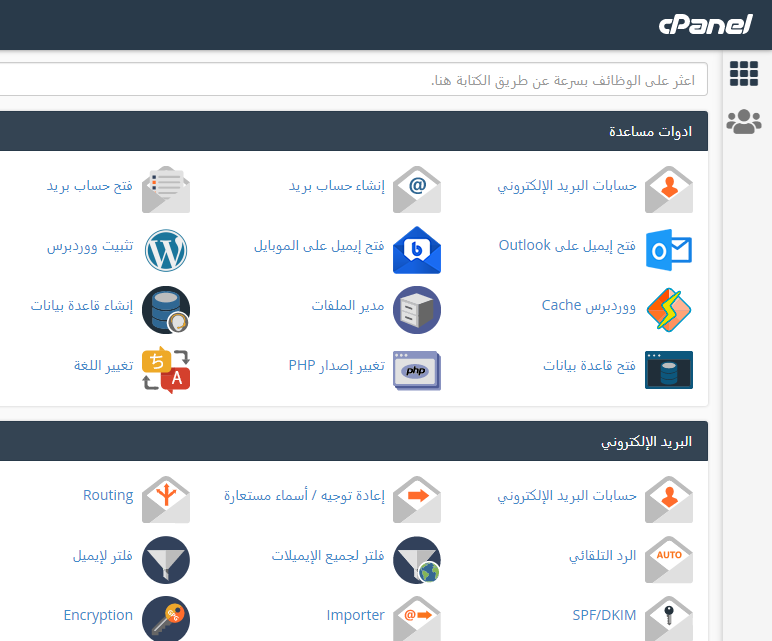Click the Routing envelope icon
772x641 pixels.
(166, 499)
